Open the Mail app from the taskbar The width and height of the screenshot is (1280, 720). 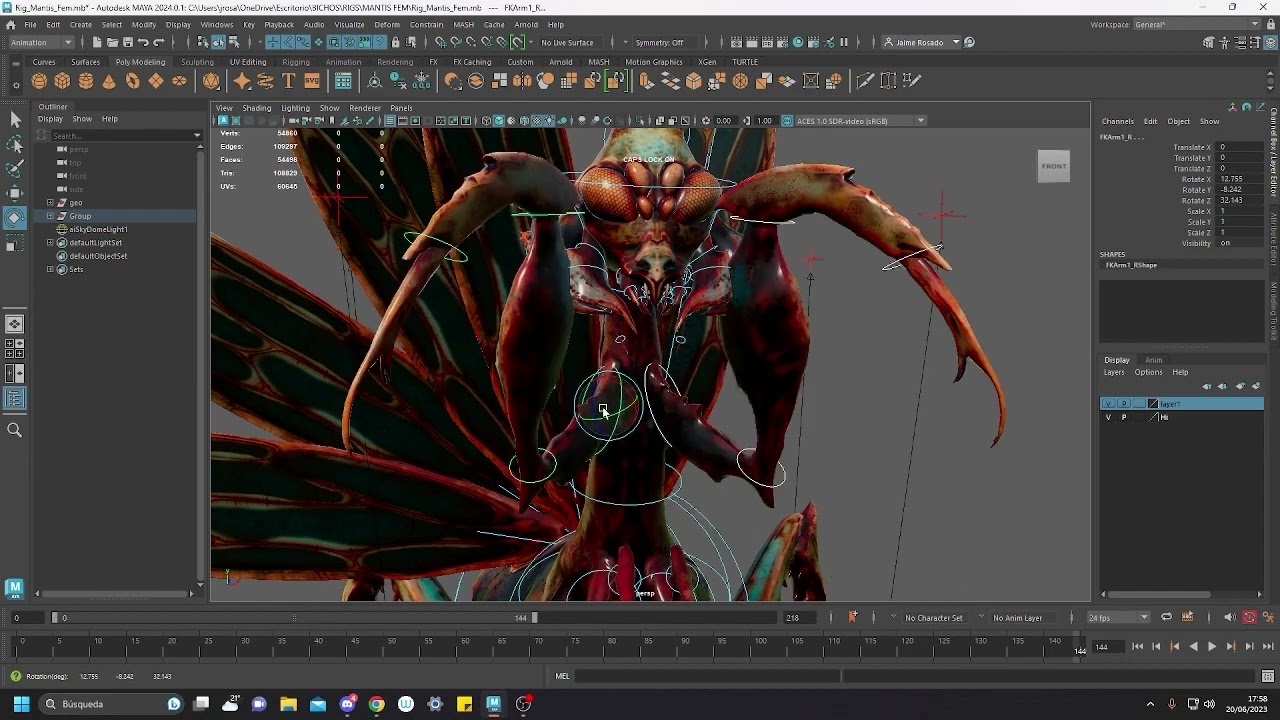[318, 704]
